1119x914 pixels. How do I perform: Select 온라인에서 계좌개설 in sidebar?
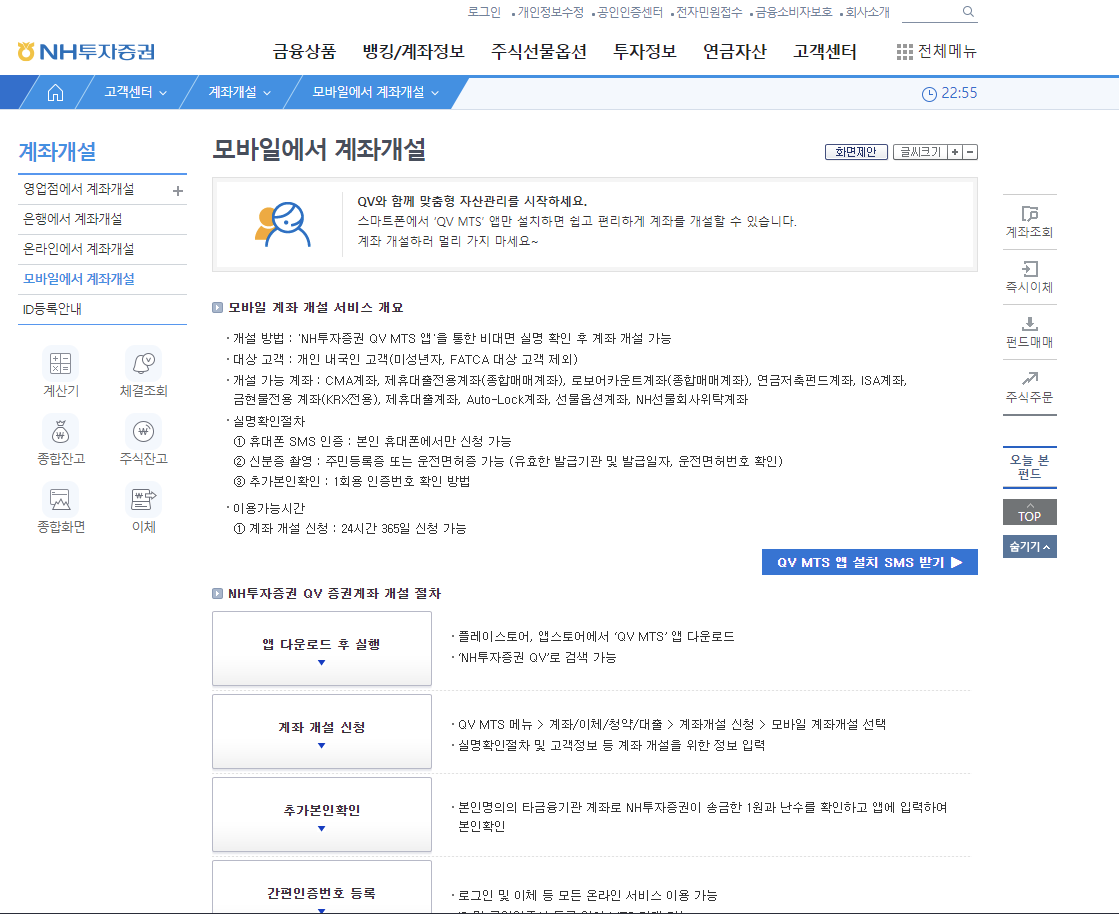tap(102, 249)
